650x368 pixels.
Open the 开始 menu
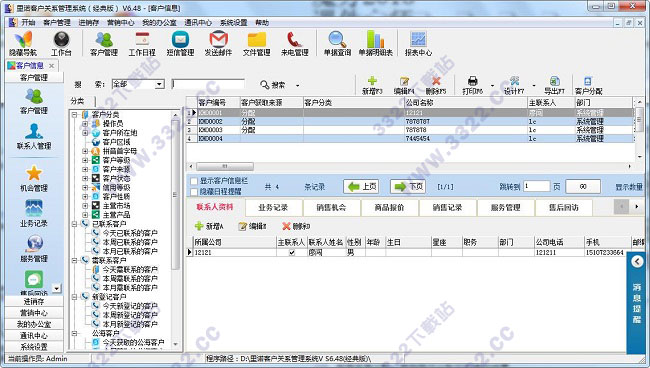coord(28,22)
